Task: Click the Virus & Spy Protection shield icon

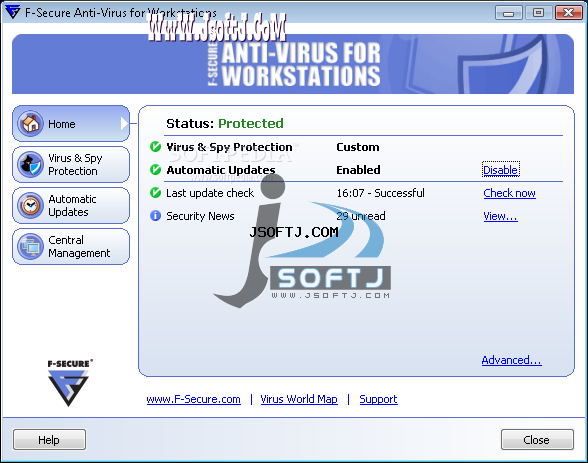Action: pos(30,164)
